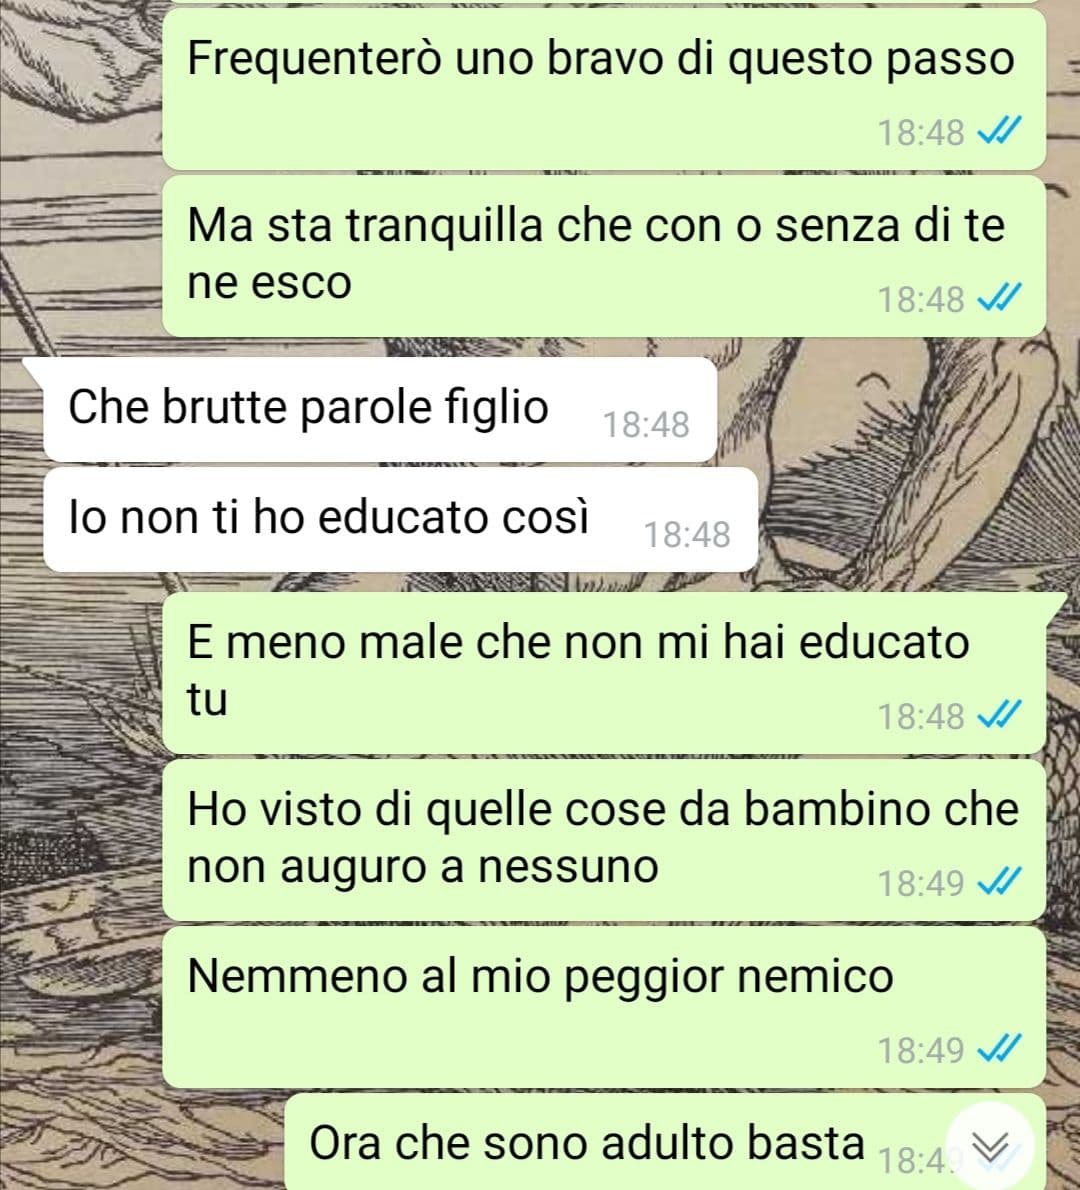1080x1190 pixels.
Task: Select 'E meno male che non mi hai educato' bubble
Action: pyautogui.click(x=604, y=672)
